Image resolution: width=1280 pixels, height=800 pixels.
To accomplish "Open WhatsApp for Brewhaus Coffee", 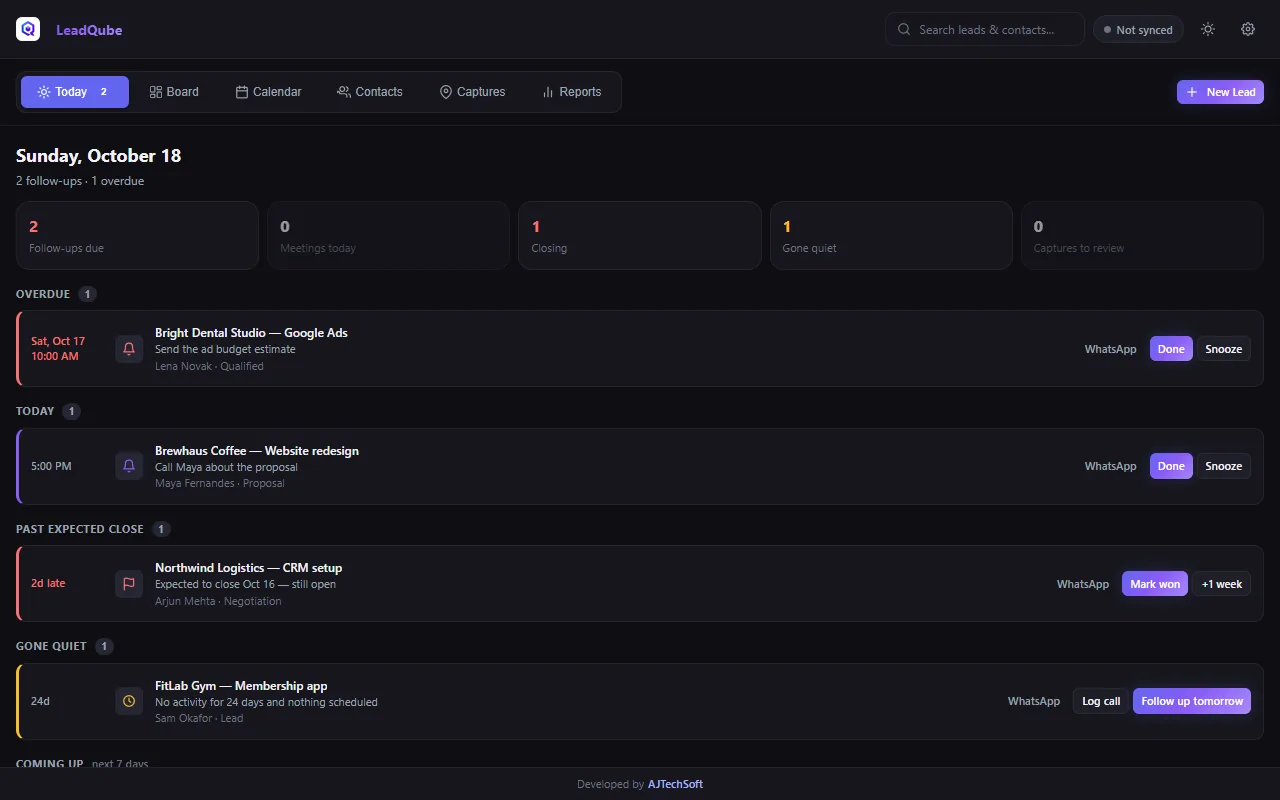I will tap(1111, 466).
